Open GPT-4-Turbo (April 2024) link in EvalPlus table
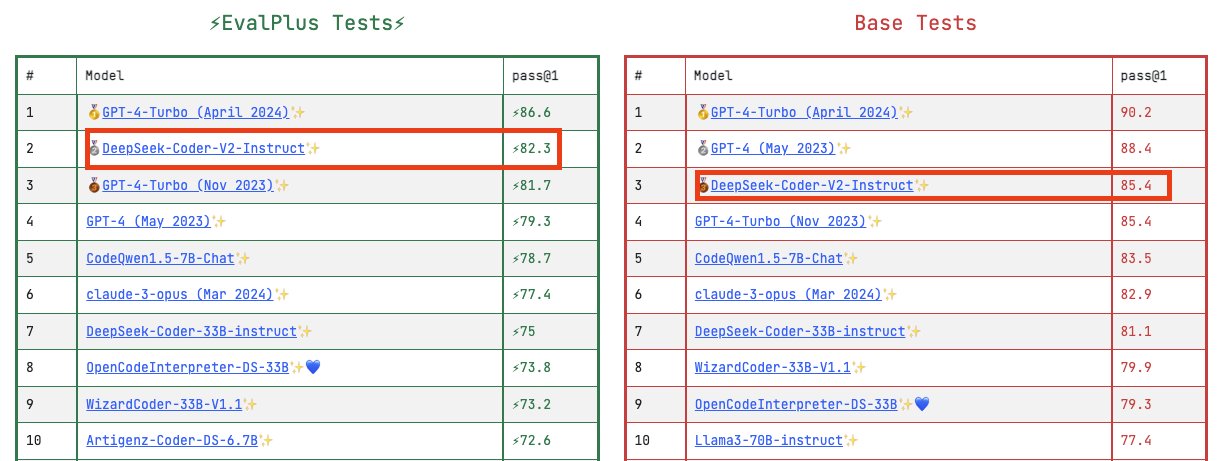Image resolution: width=1223 pixels, height=461 pixels. tap(195, 112)
